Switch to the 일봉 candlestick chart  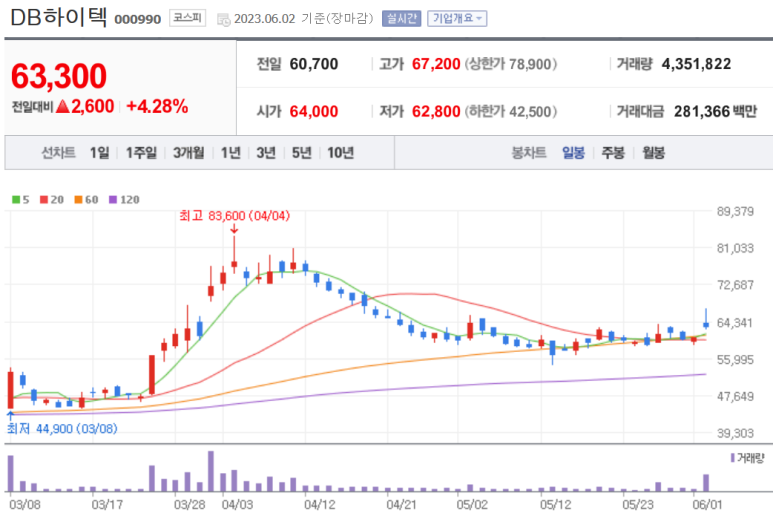[573, 153]
